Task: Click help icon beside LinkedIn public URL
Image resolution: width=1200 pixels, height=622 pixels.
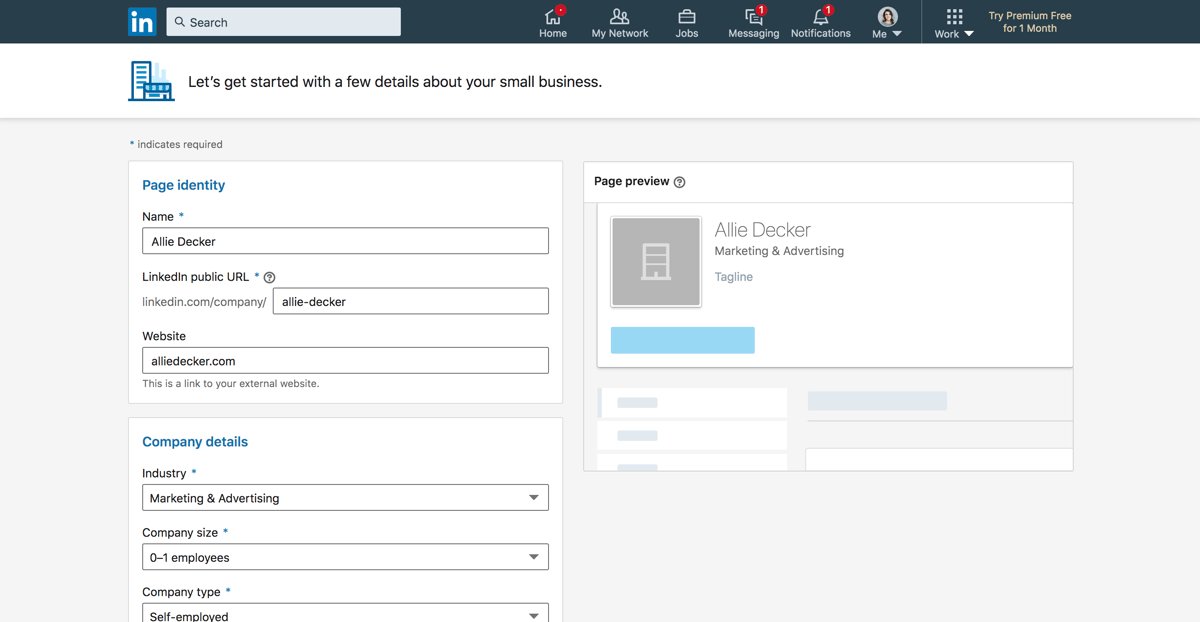Action: tap(269, 277)
